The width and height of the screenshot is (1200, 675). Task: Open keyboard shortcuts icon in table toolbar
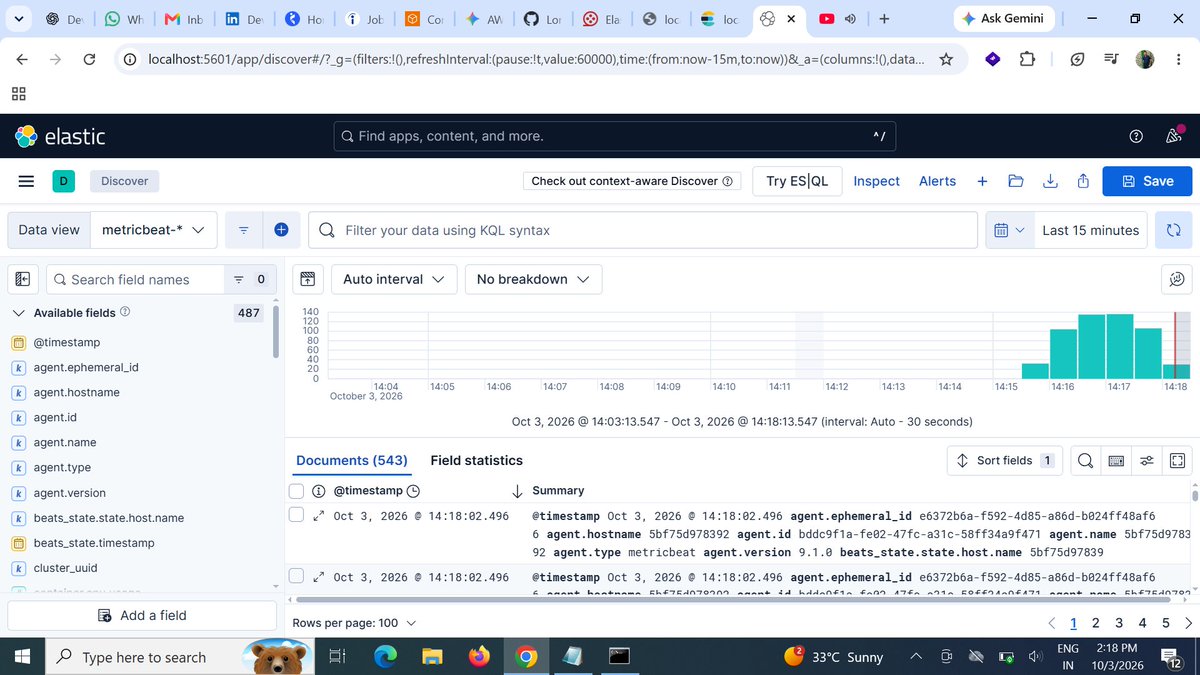pos(1116,460)
